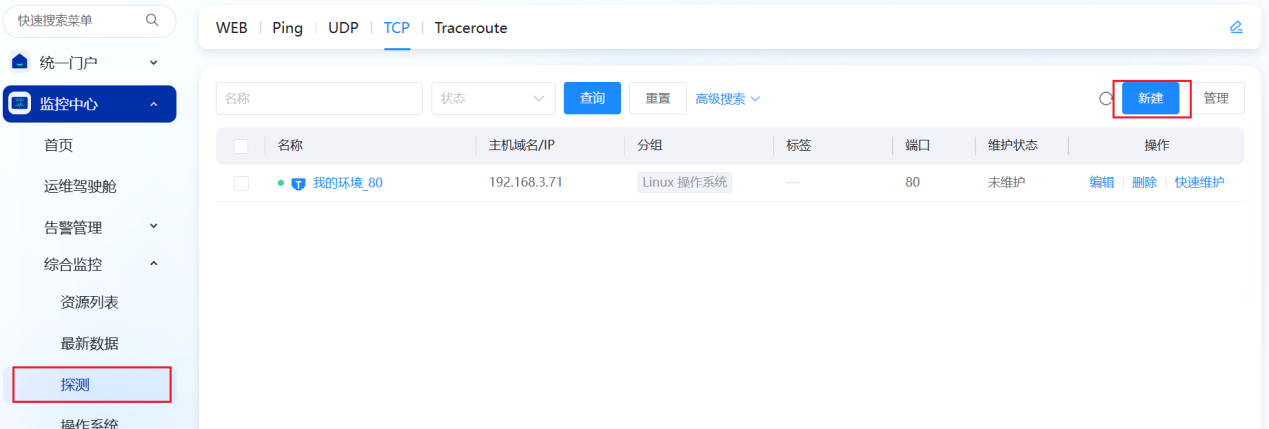Click the edit pencil icon at top right

tap(1236, 27)
